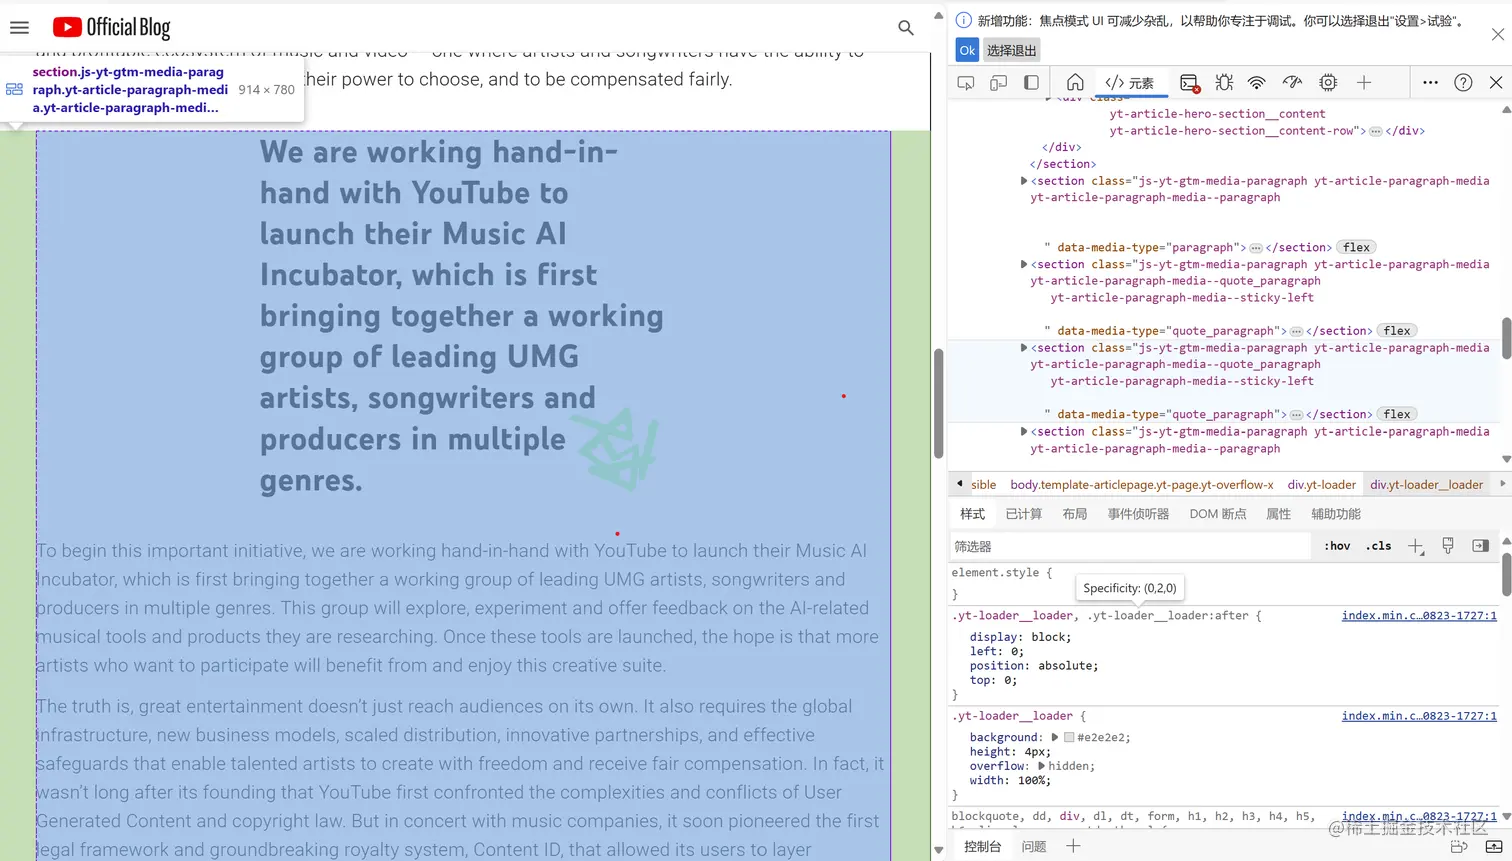Screen dimensions: 1512x861
Task: Expand the last media--paragraph section node
Action: (x=1024, y=431)
